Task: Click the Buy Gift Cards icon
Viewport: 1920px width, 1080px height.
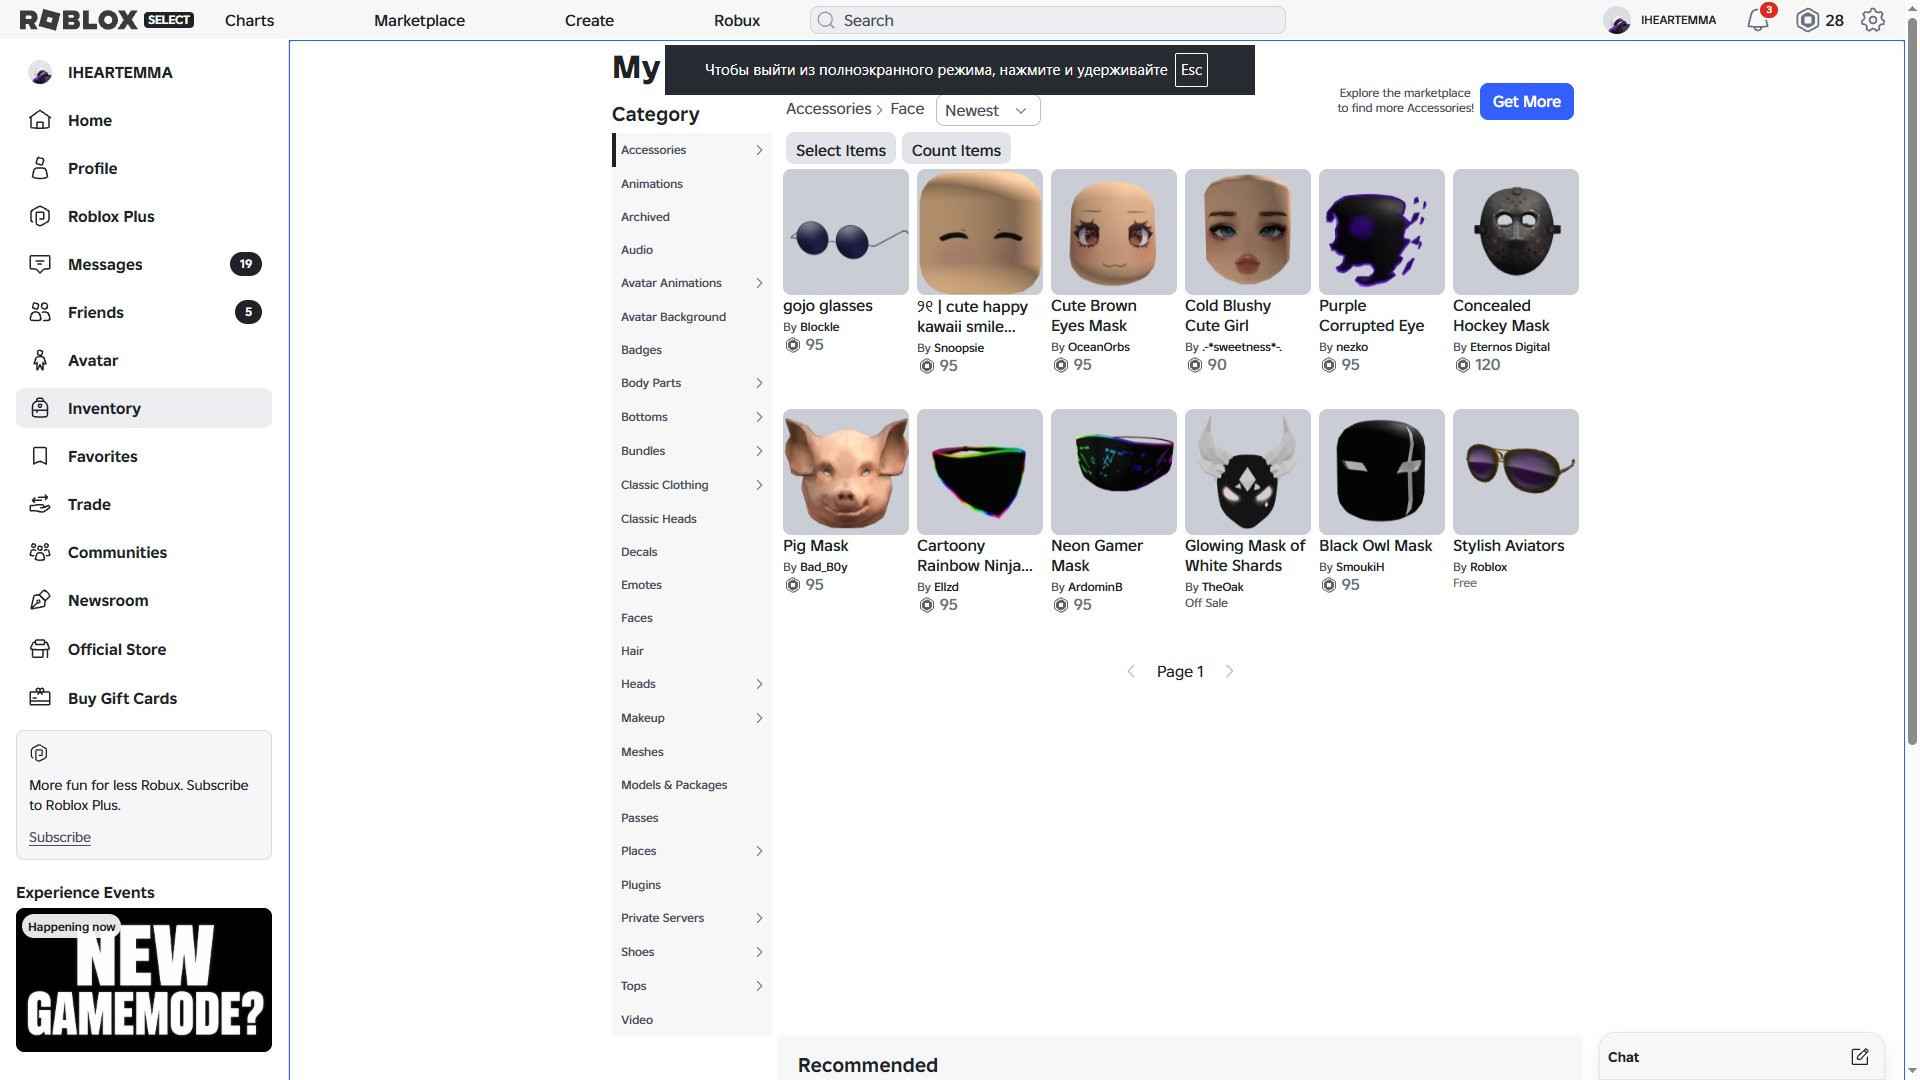Action: pyautogui.click(x=40, y=698)
